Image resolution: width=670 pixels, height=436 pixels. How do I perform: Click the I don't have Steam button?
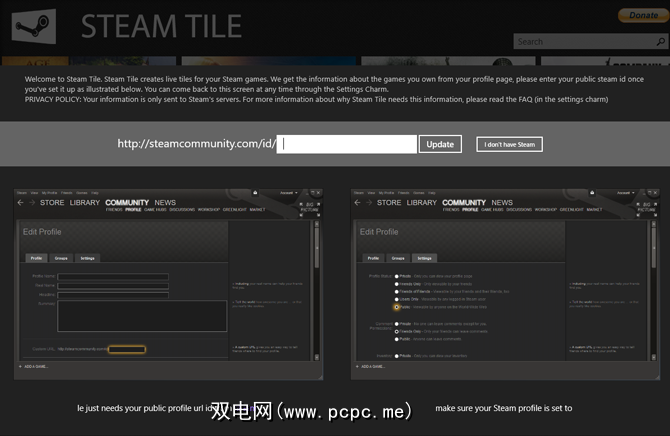pos(509,144)
